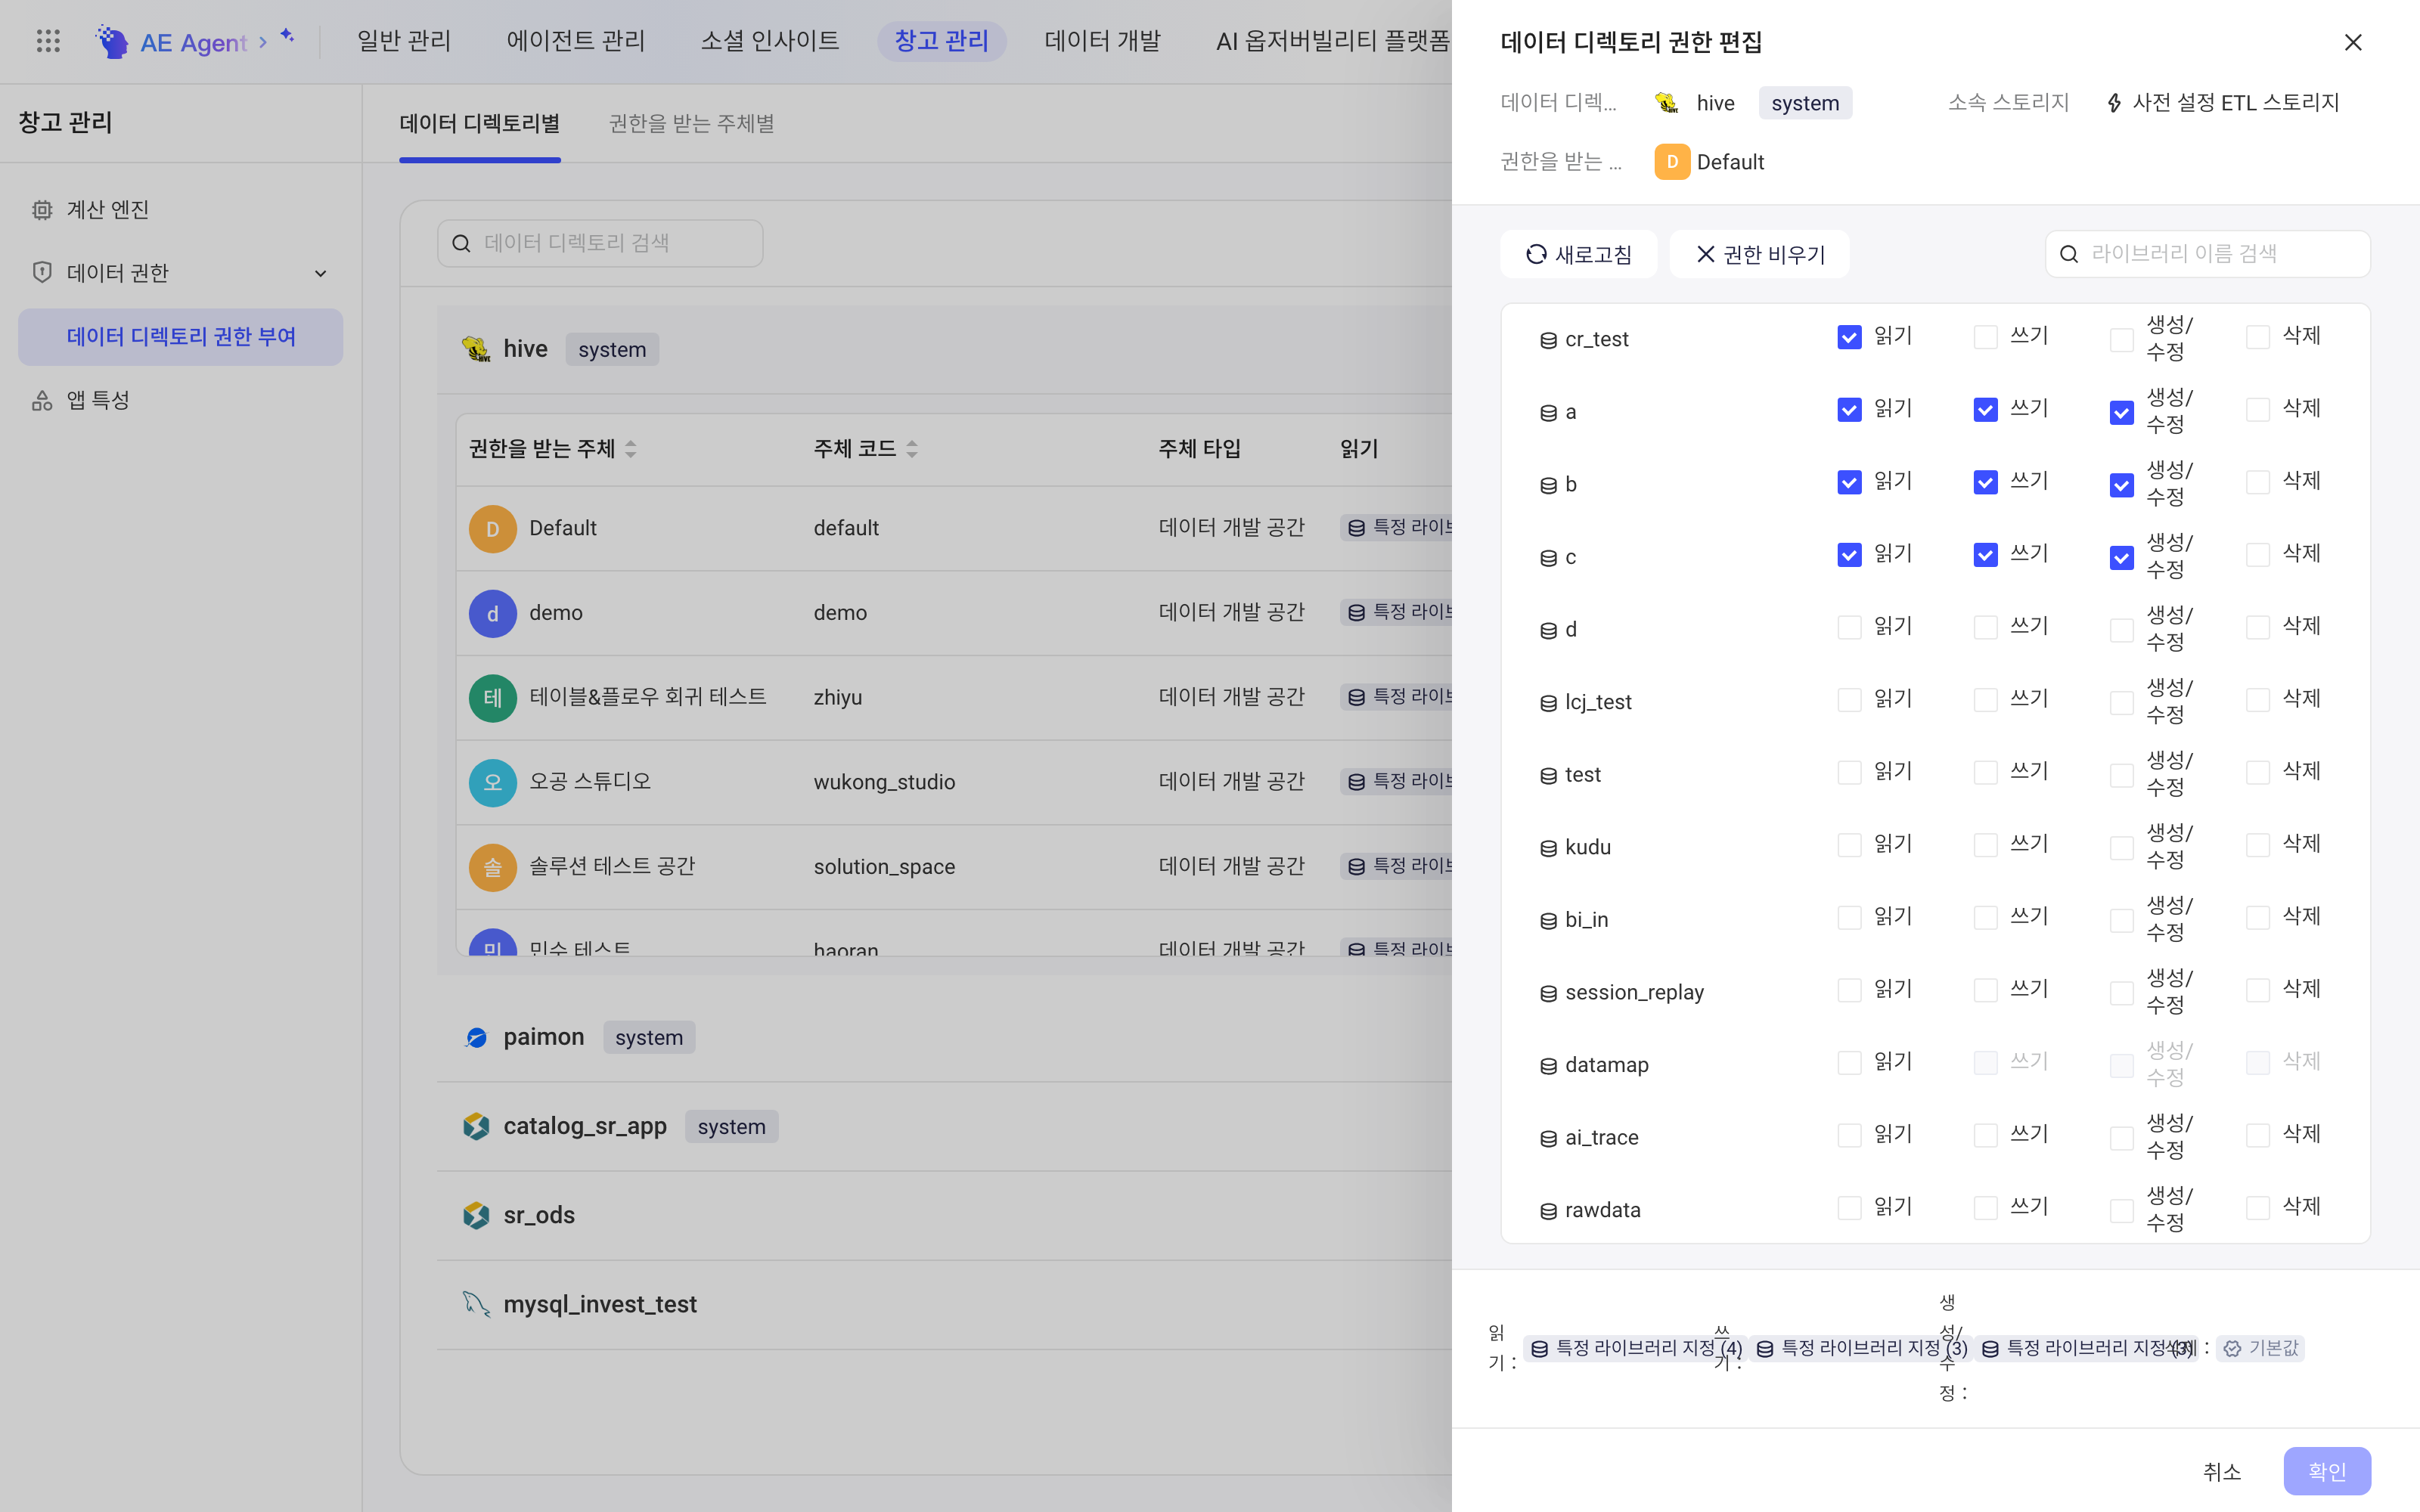Click the 계산 엔진 chip icon

pos(42,210)
